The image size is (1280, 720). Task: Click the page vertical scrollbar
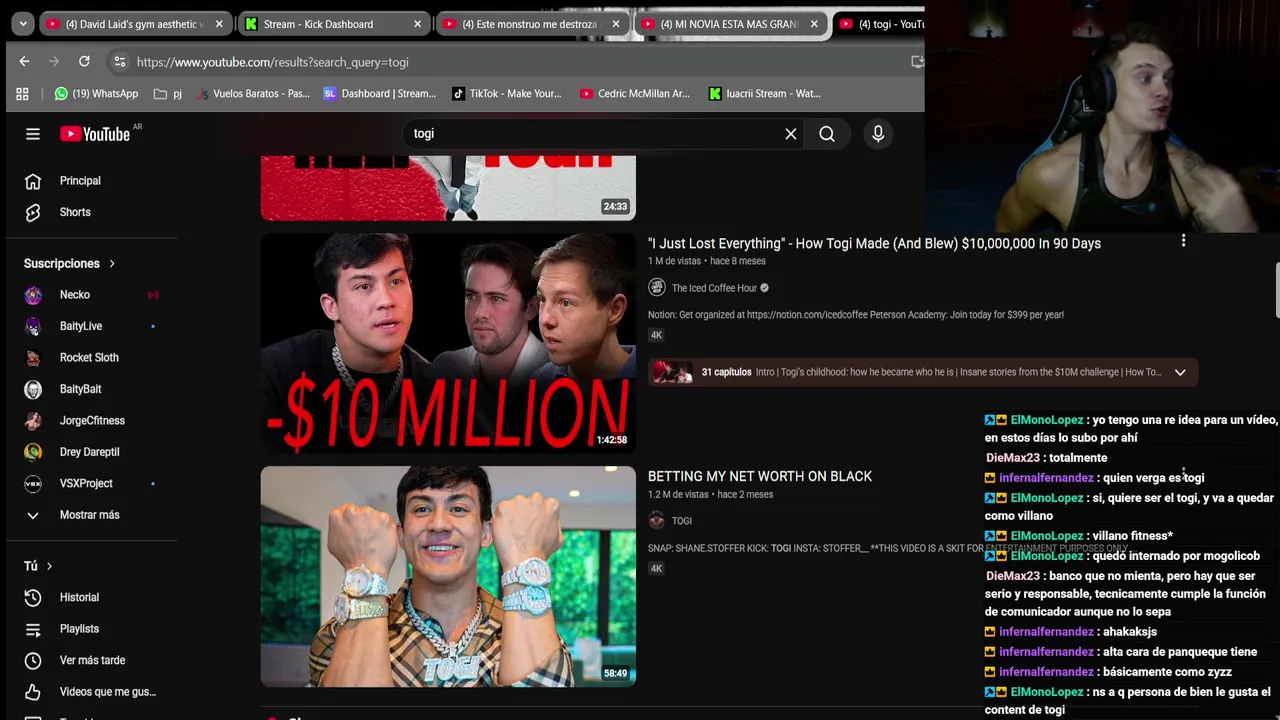[1276, 292]
